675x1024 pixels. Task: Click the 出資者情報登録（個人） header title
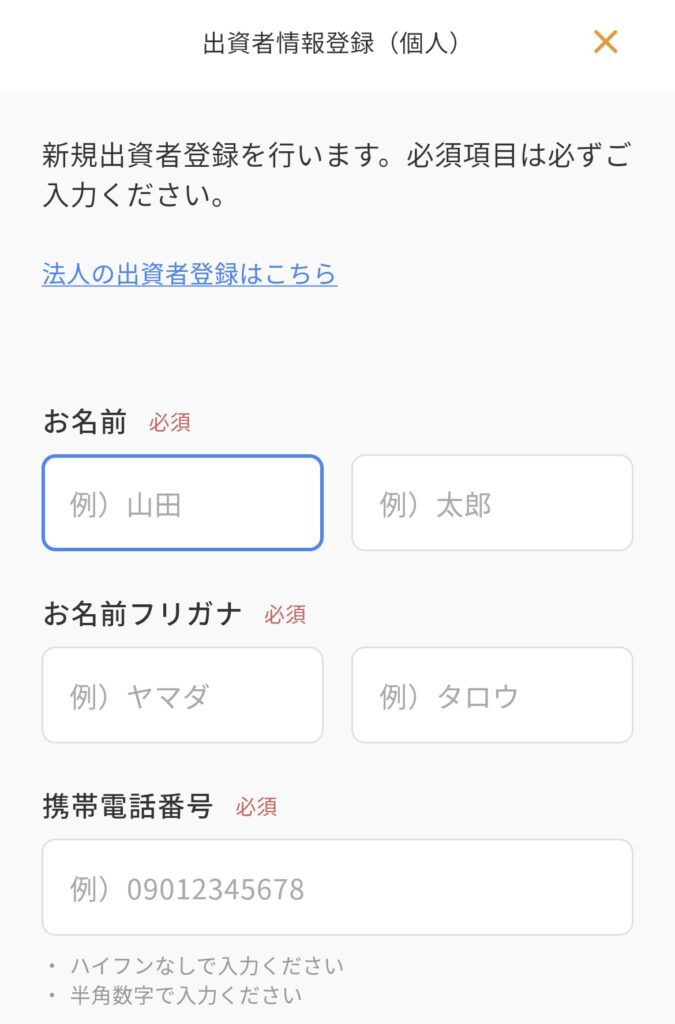click(330, 45)
